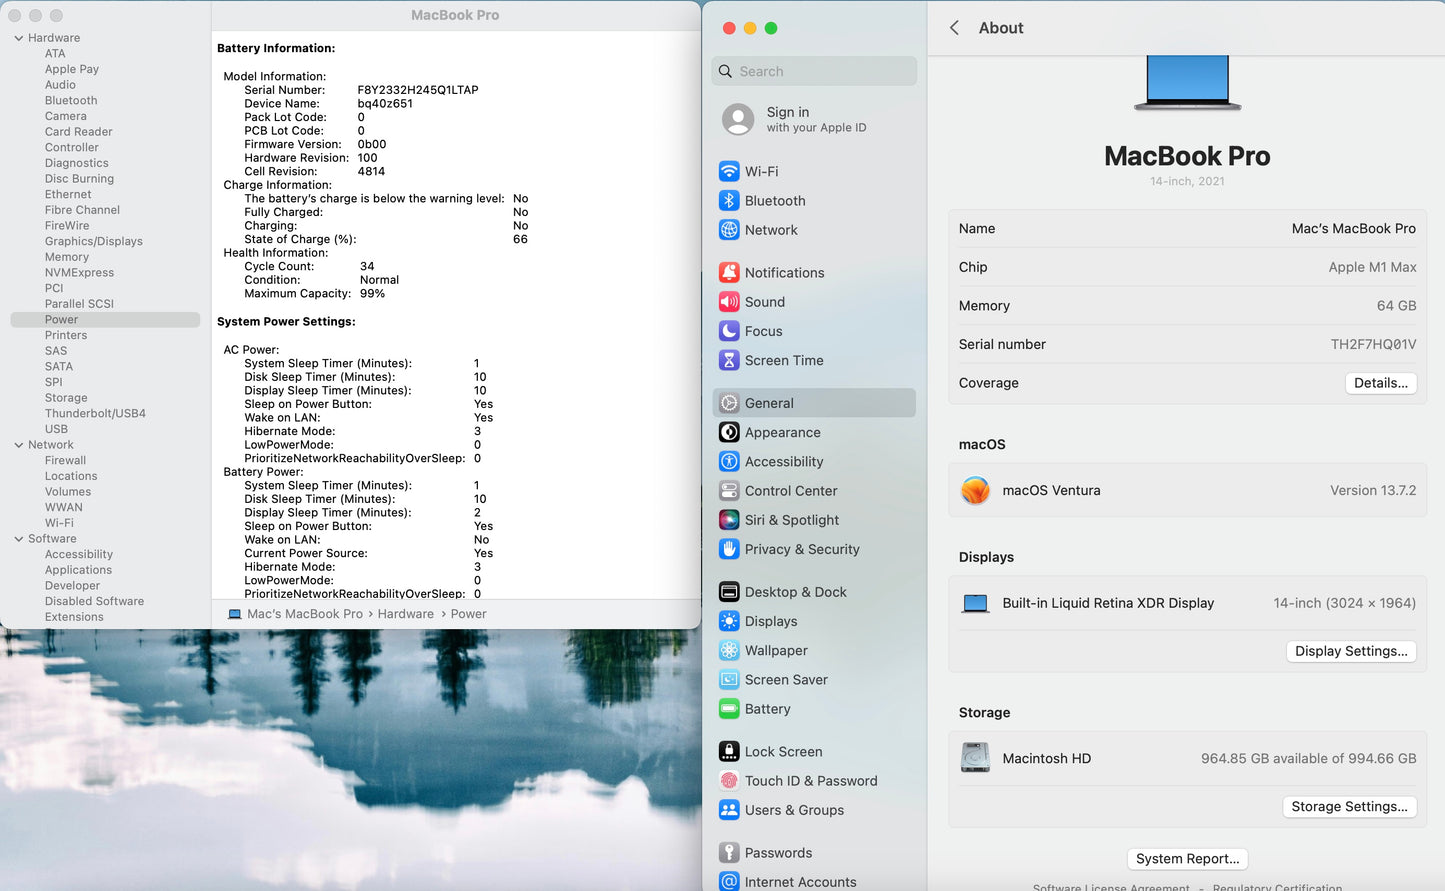The height and width of the screenshot is (891, 1445).
Task: Select Graphics/Displays in the hardware list
Action: pos(93,241)
